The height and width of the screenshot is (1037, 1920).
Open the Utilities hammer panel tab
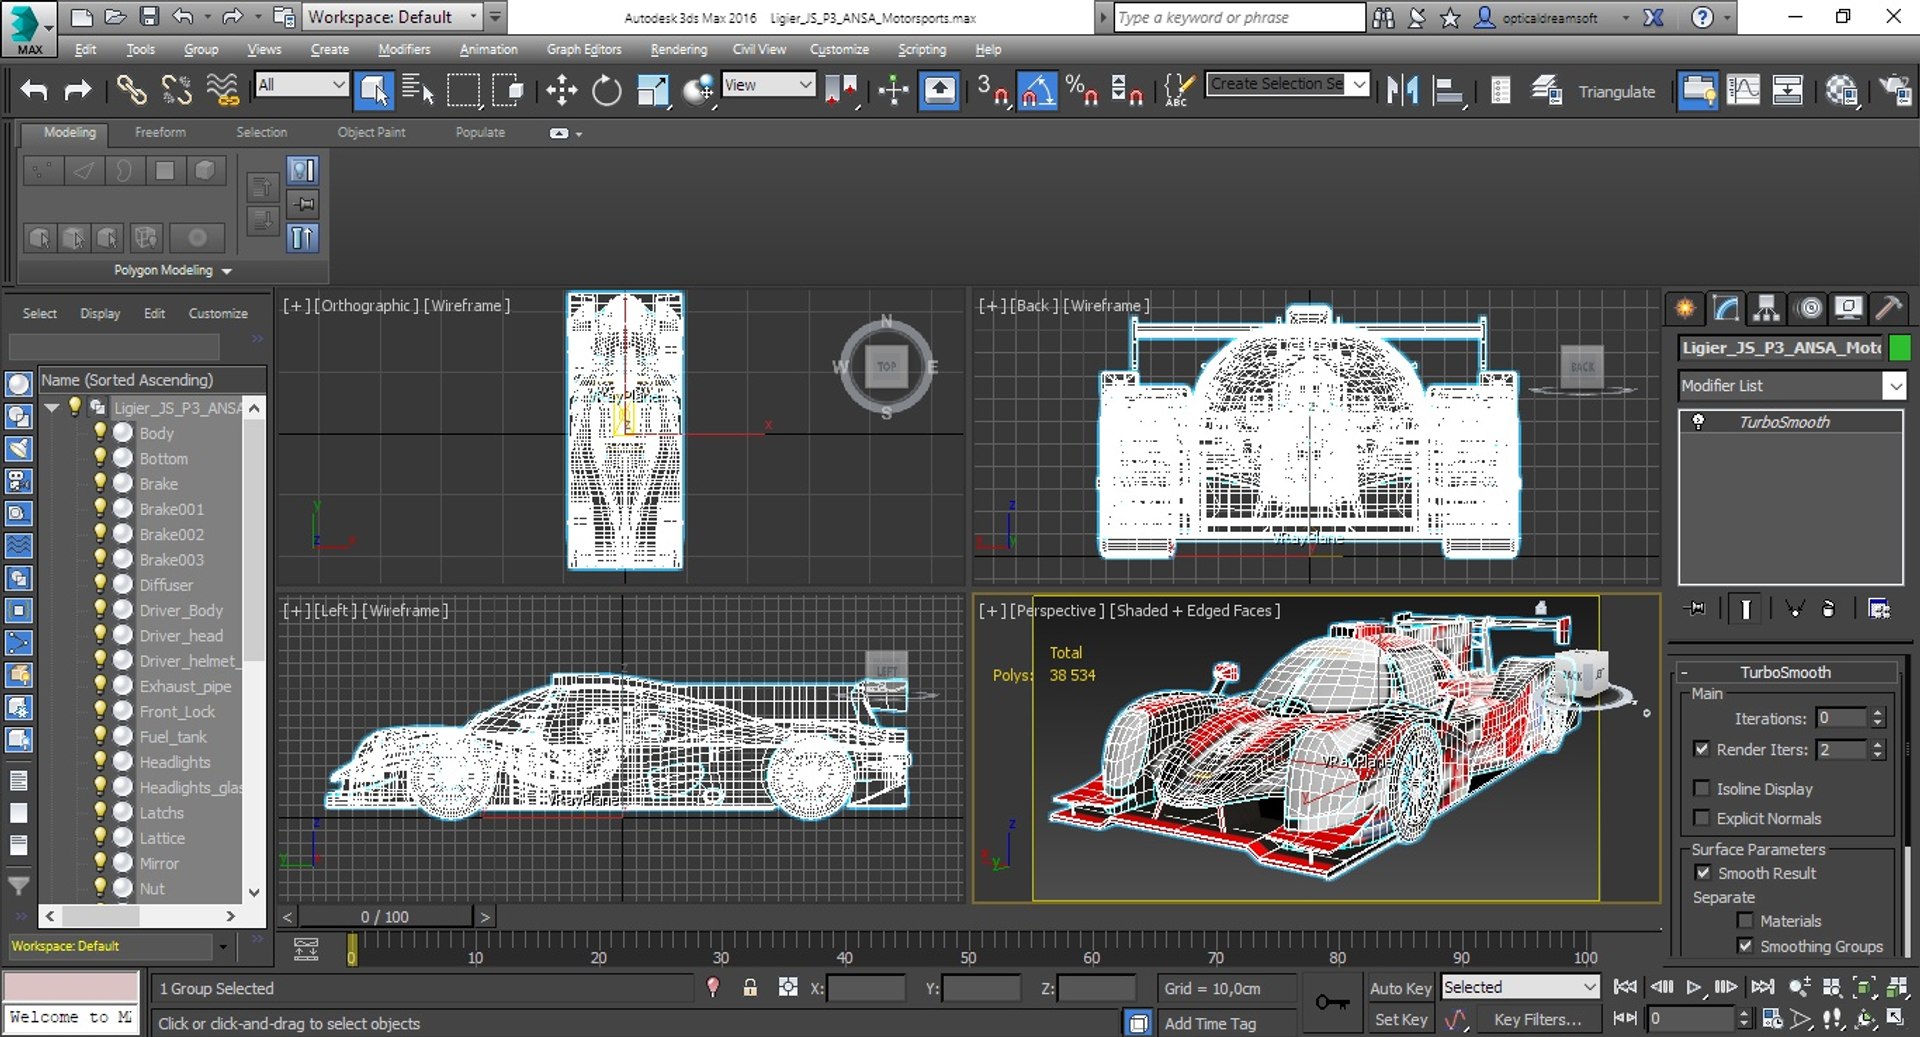(1889, 308)
